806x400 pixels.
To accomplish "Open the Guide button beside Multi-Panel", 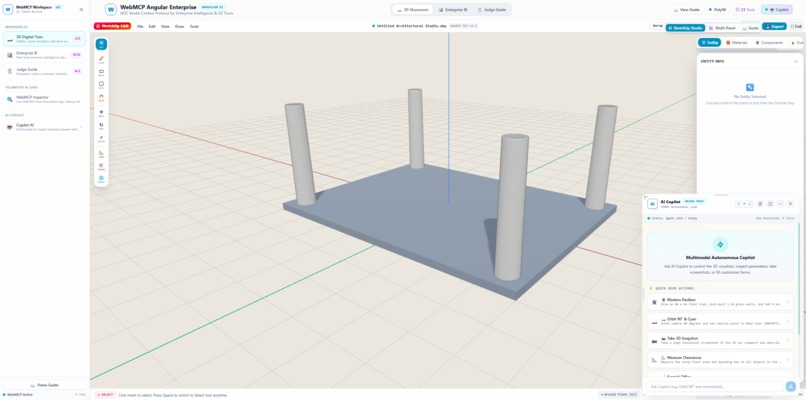I will [750, 28].
